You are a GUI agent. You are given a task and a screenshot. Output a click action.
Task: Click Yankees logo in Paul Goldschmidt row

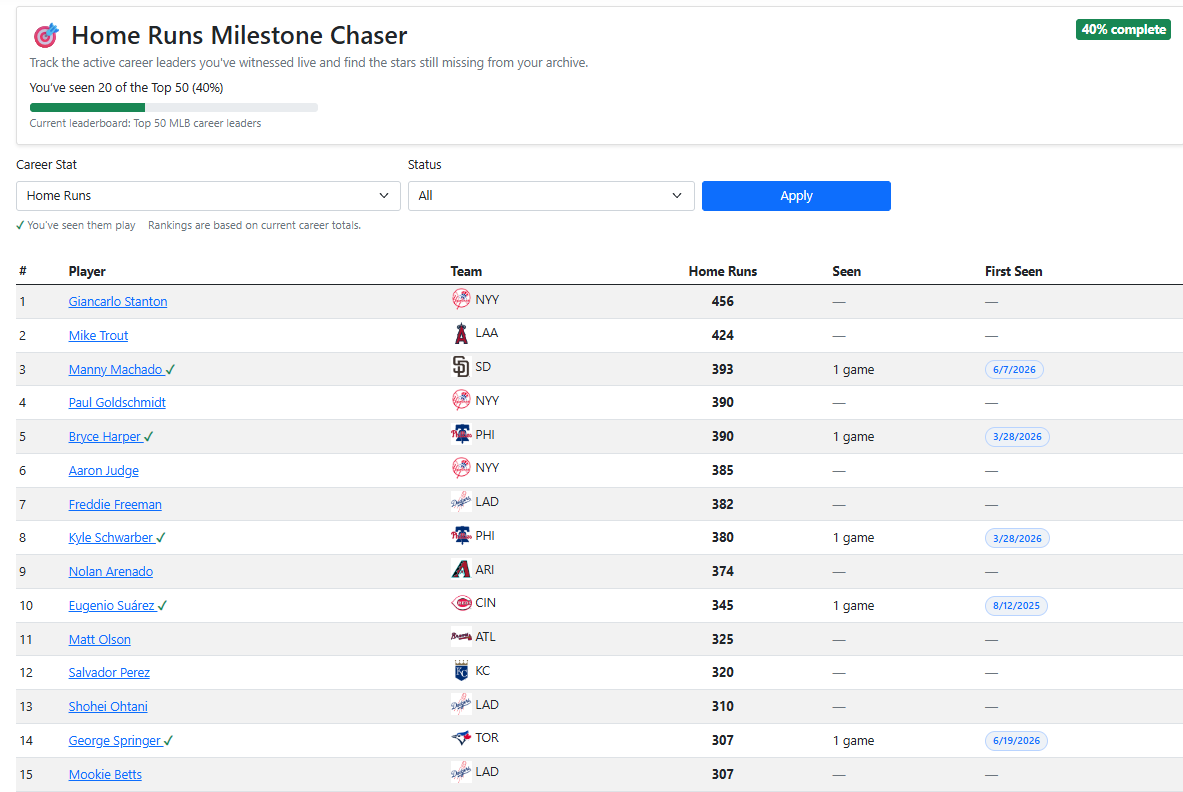pyautogui.click(x=461, y=401)
